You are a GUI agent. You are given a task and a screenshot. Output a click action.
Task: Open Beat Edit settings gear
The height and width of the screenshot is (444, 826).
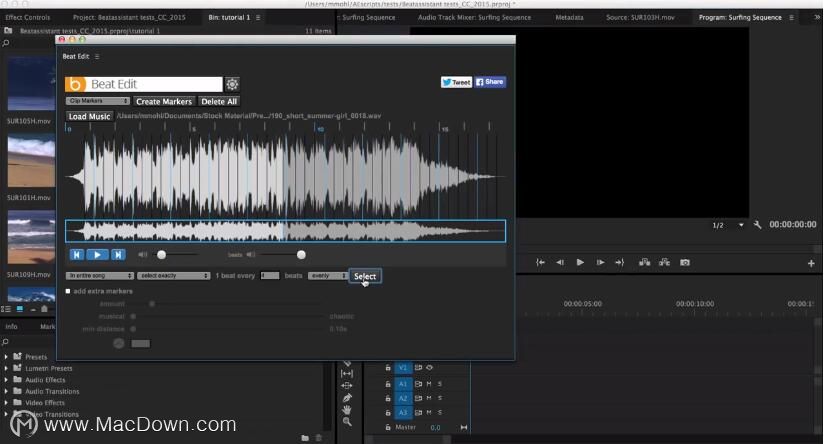(232, 84)
